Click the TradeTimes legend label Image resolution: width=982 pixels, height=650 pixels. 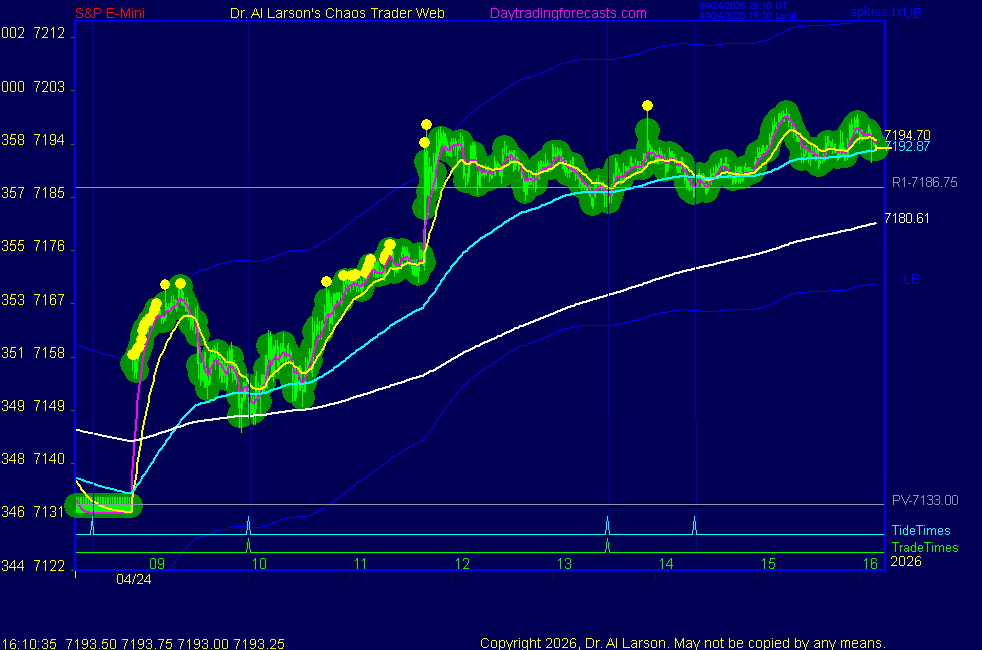pyautogui.click(x=925, y=547)
